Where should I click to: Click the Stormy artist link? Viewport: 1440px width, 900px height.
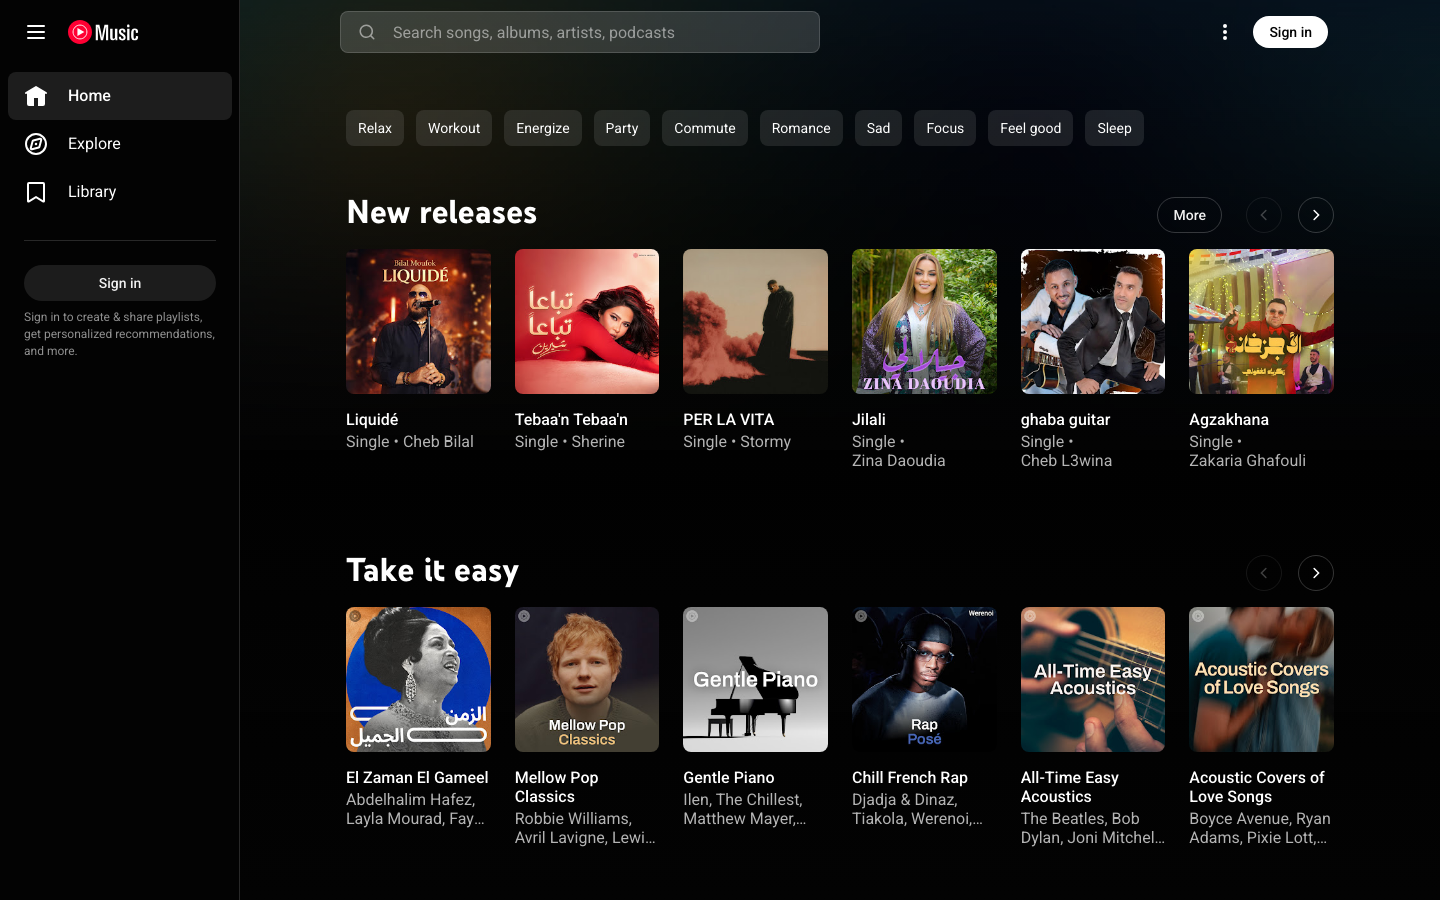tap(765, 442)
